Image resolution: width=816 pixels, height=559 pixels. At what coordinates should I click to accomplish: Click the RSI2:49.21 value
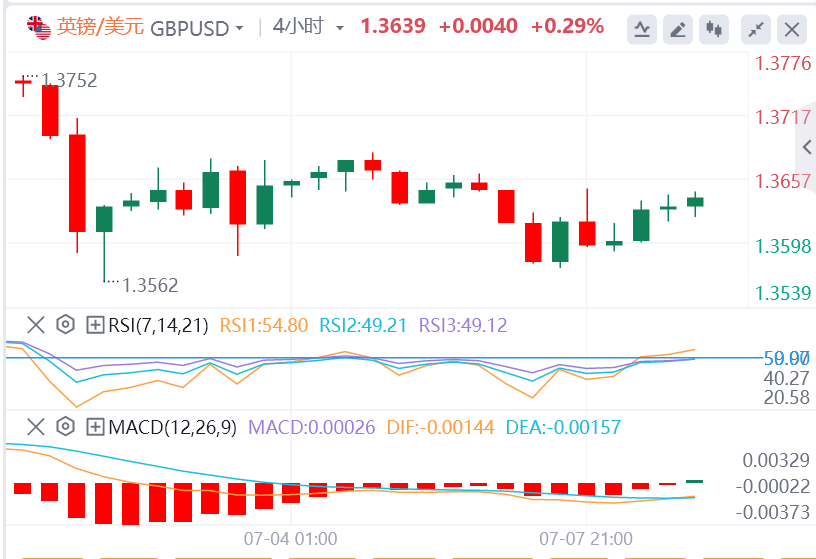363,325
